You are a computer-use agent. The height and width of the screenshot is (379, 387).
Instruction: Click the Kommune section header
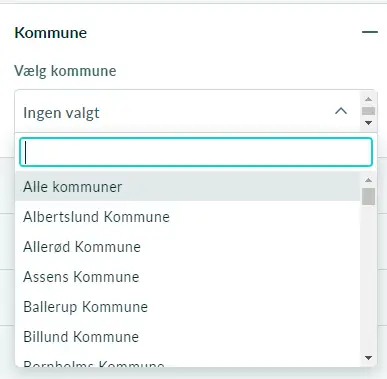(51, 33)
